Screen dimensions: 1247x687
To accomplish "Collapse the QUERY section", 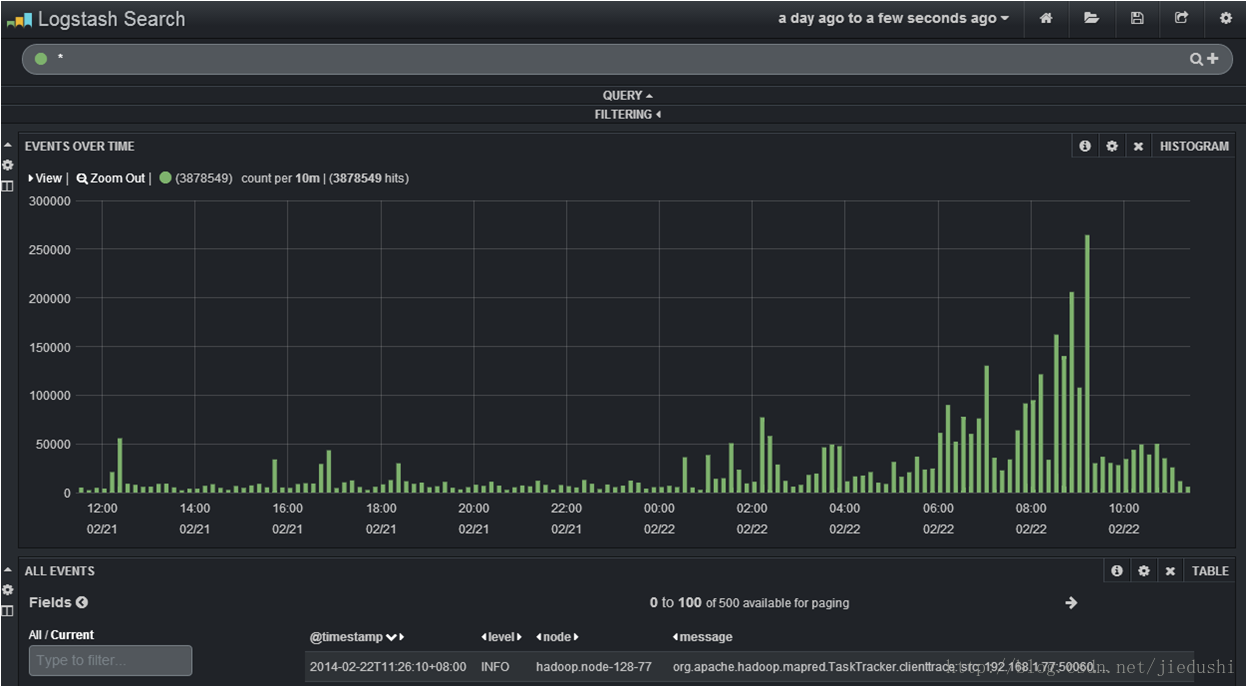I will pyautogui.click(x=627, y=96).
